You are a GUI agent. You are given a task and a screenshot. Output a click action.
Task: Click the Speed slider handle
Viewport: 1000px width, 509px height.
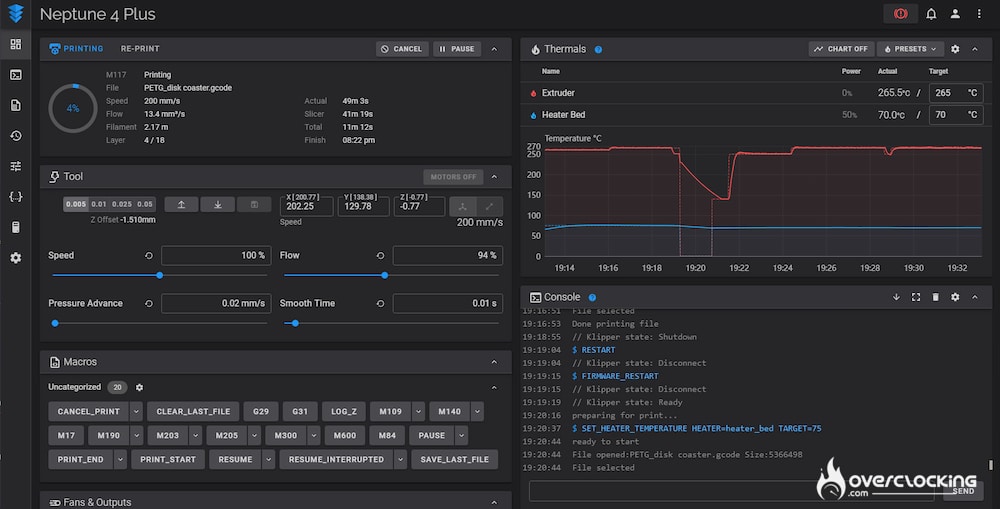[159, 275]
